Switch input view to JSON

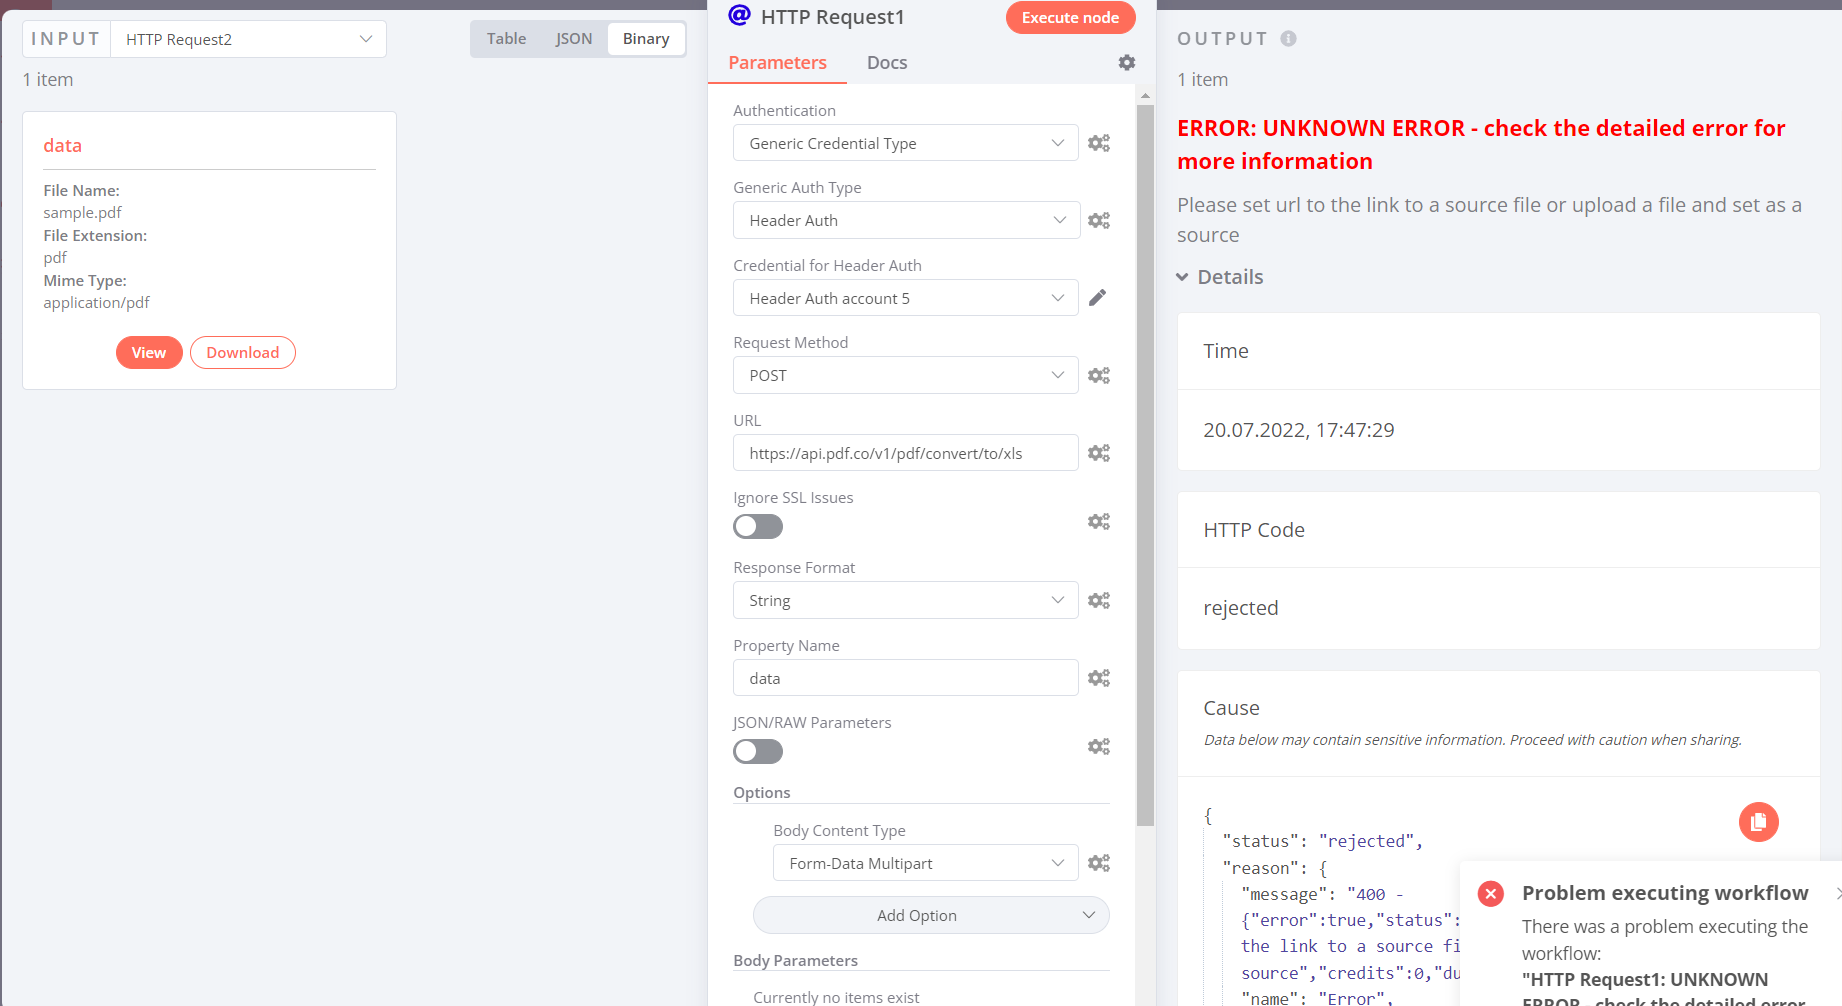point(574,39)
